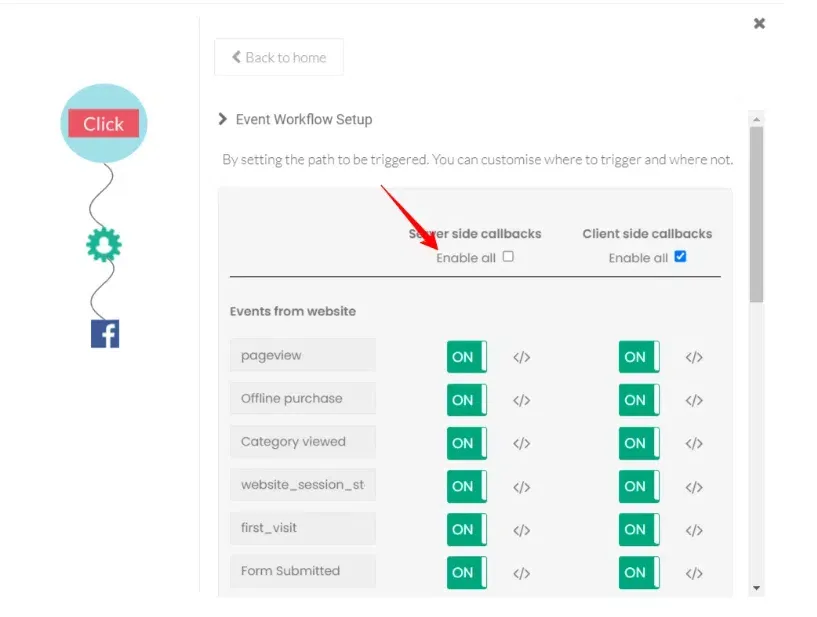Uncheck Enable all for client side callbacks
817x617 pixels.
point(680,256)
